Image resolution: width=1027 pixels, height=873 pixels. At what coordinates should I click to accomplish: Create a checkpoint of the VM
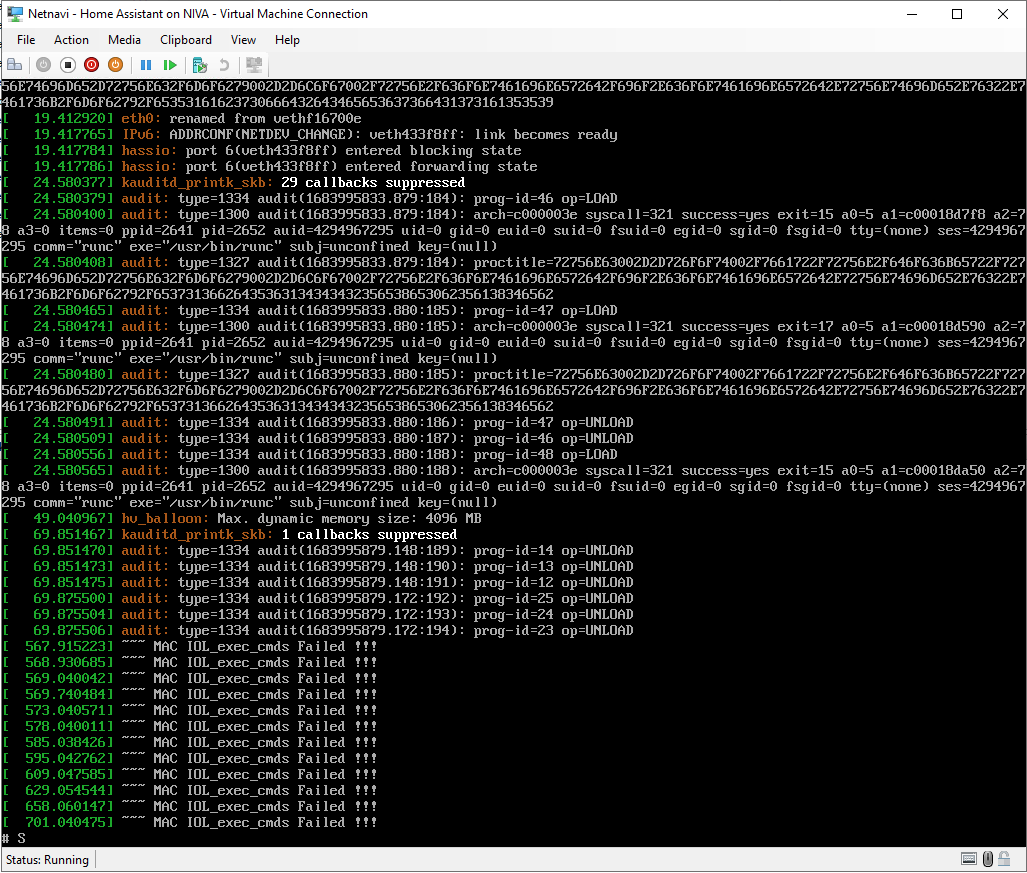tap(201, 64)
